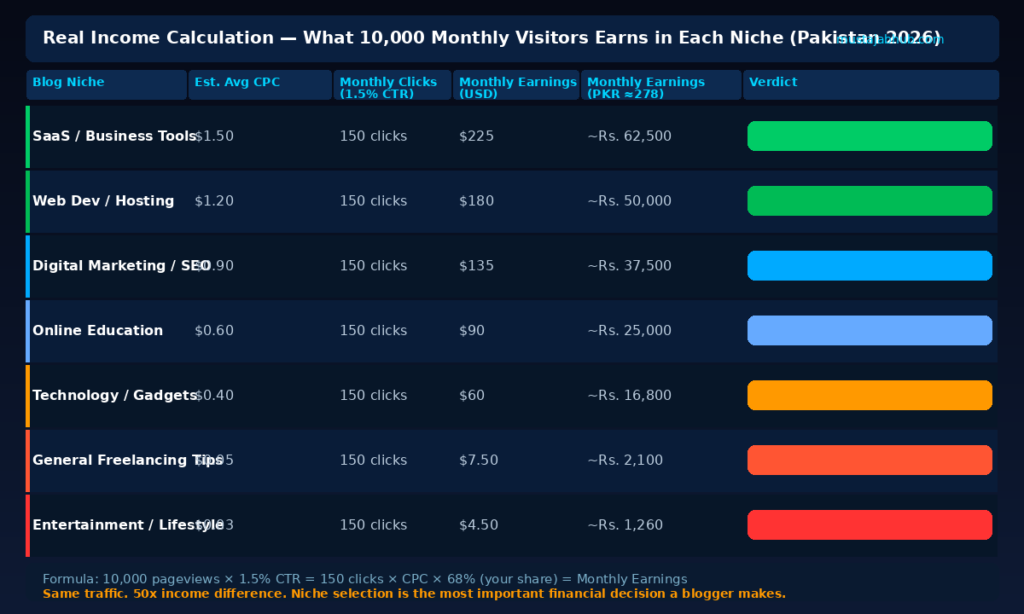
Task: Click the green verdict bar for SaaS
Action: (870, 136)
